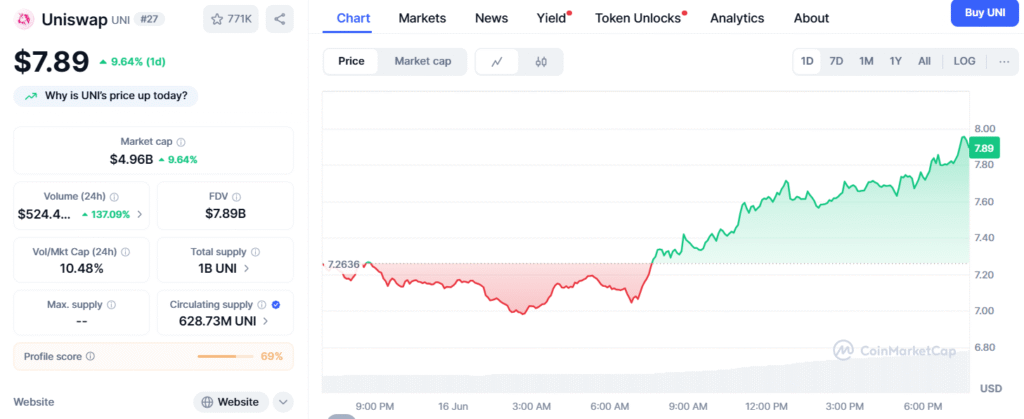Image resolution: width=1024 pixels, height=419 pixels.
Task: Click the 7.89 current price chart label
Action: (984, 148)
